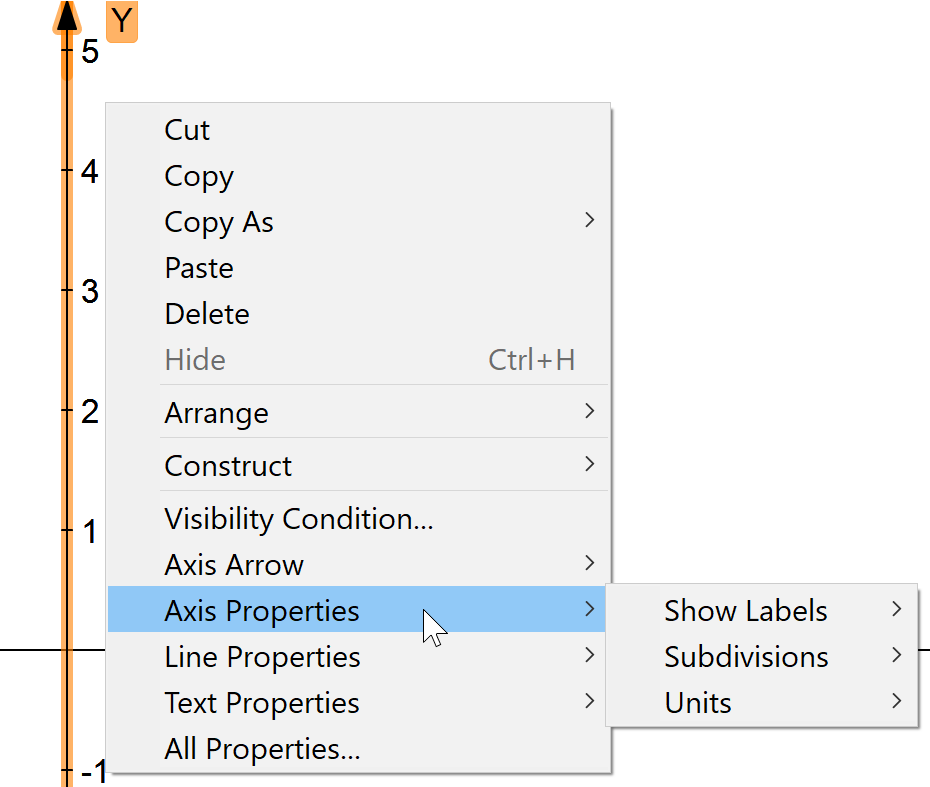Click the orange Y axis label badge
Viewport: 930px width, 787px height.
click(122, 22)
